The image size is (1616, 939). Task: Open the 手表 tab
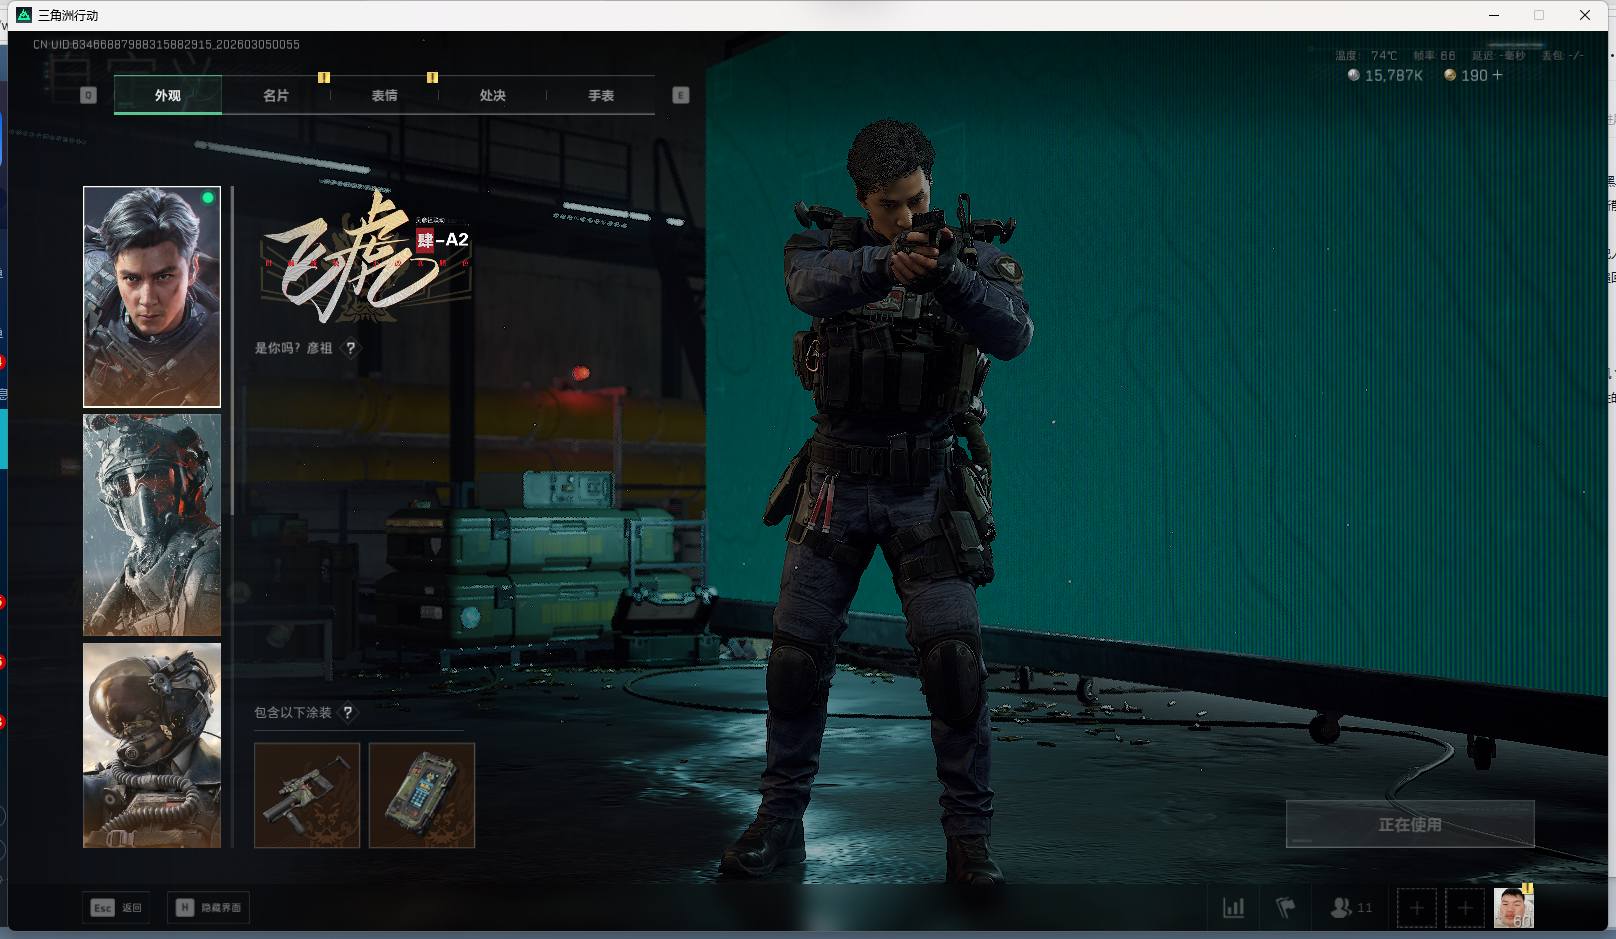point(601,96)
